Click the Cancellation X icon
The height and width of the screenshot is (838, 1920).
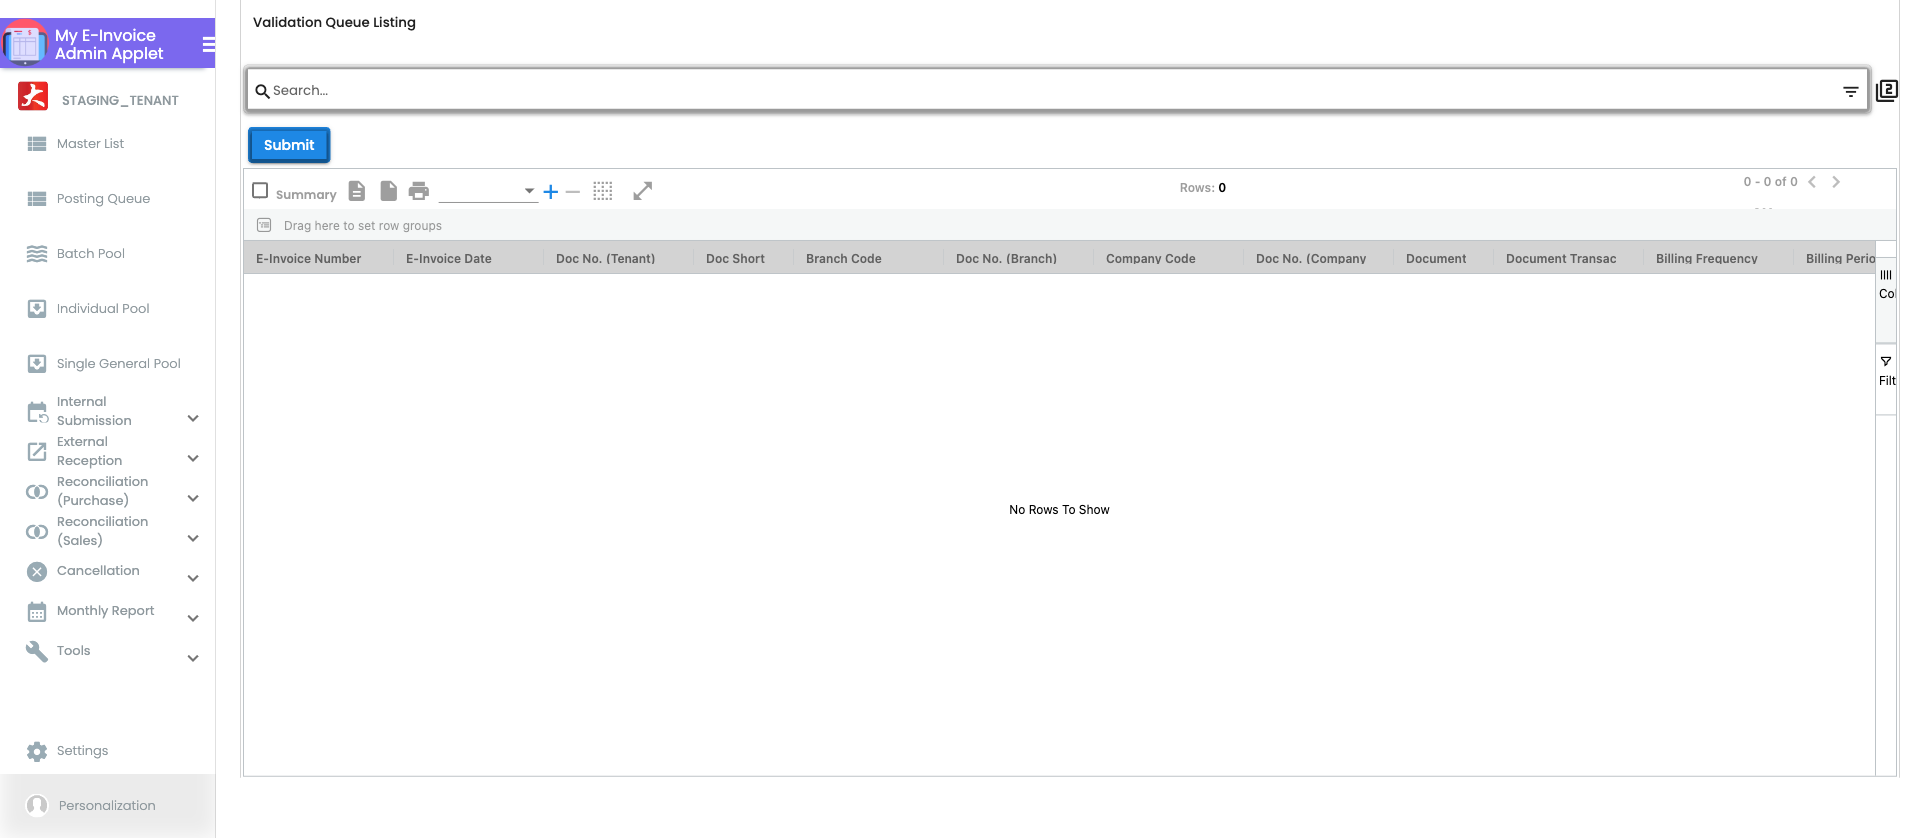point(37,572)
